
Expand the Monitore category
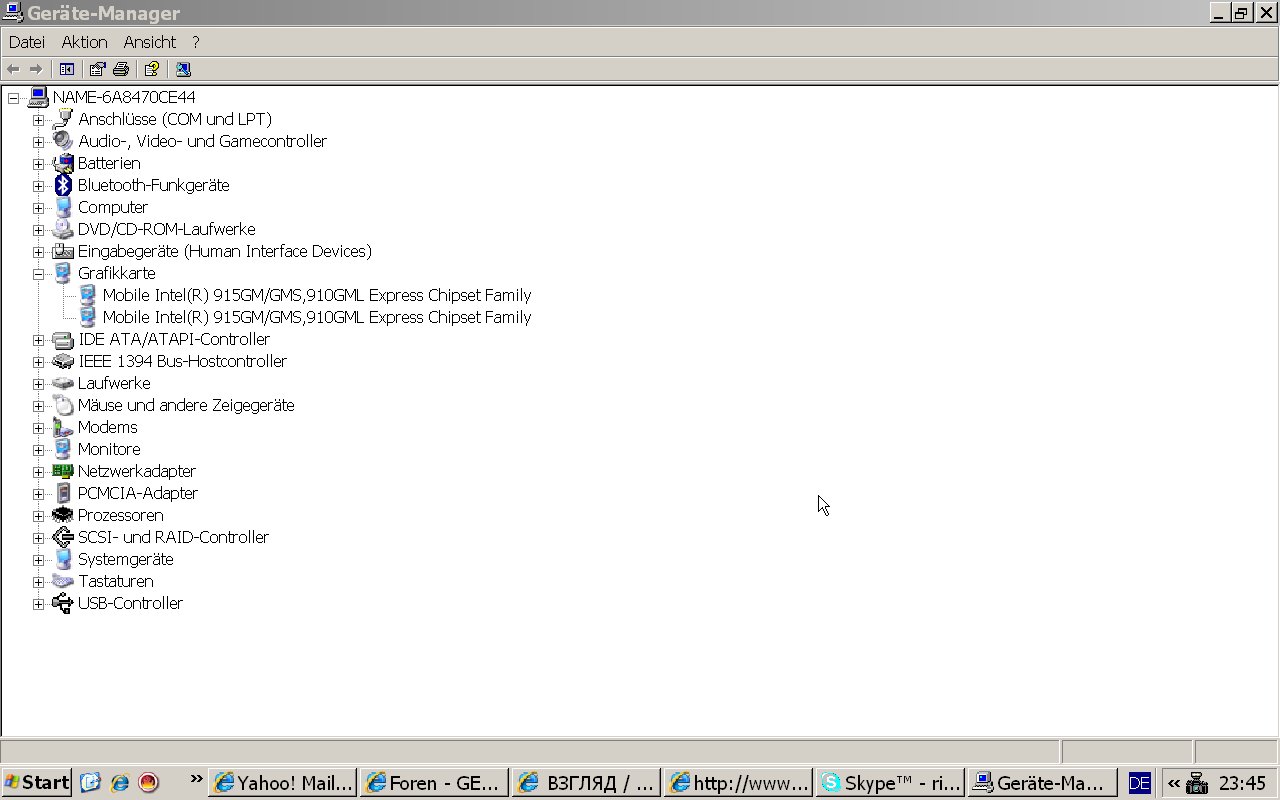pos(38,450)
